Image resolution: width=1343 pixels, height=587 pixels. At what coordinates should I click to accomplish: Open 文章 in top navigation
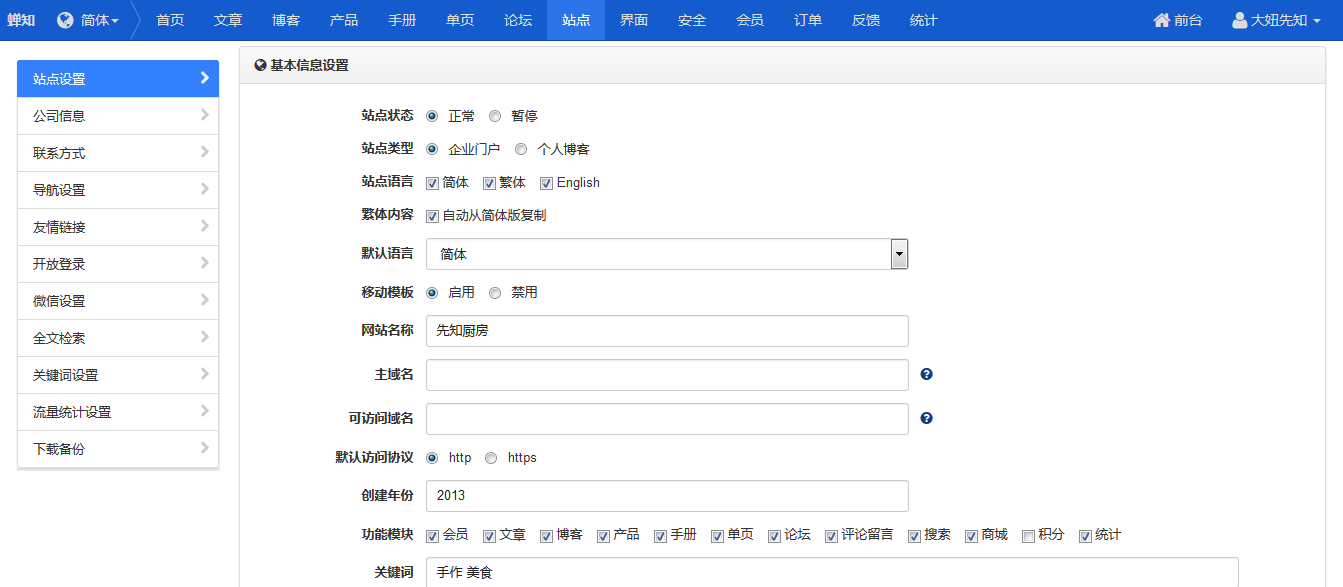click(228, 20)
